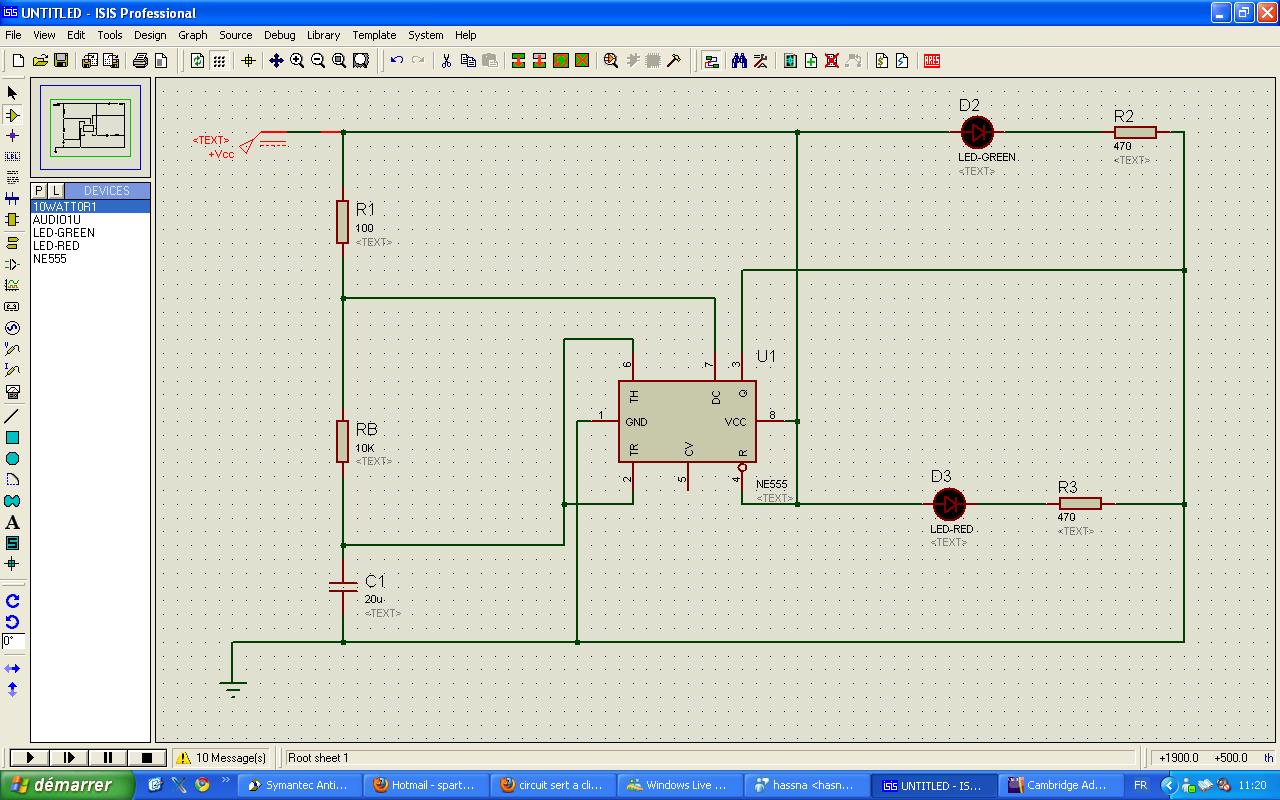Select the 2D Graphics Box tool
This screenshot has width=1280, height=800.
12,438
